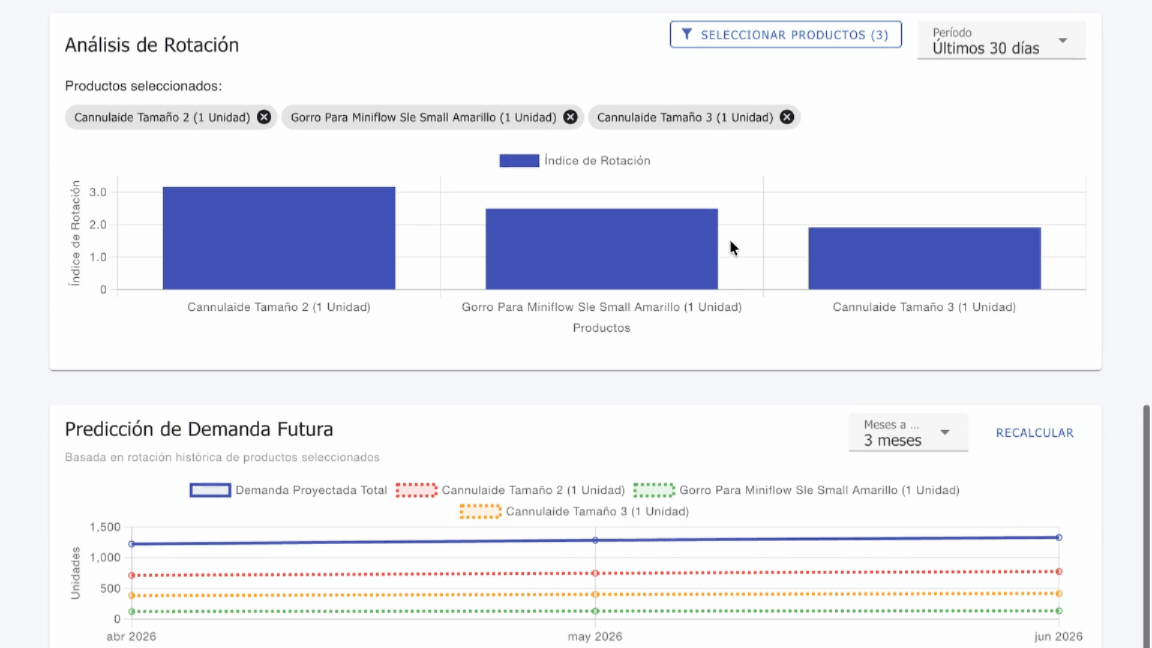The width and height of the screenshot is (1152, 648).
Task: Toggle Cannulaide Tamaño 3 orange legend swatch
Action: coord(480,512)
